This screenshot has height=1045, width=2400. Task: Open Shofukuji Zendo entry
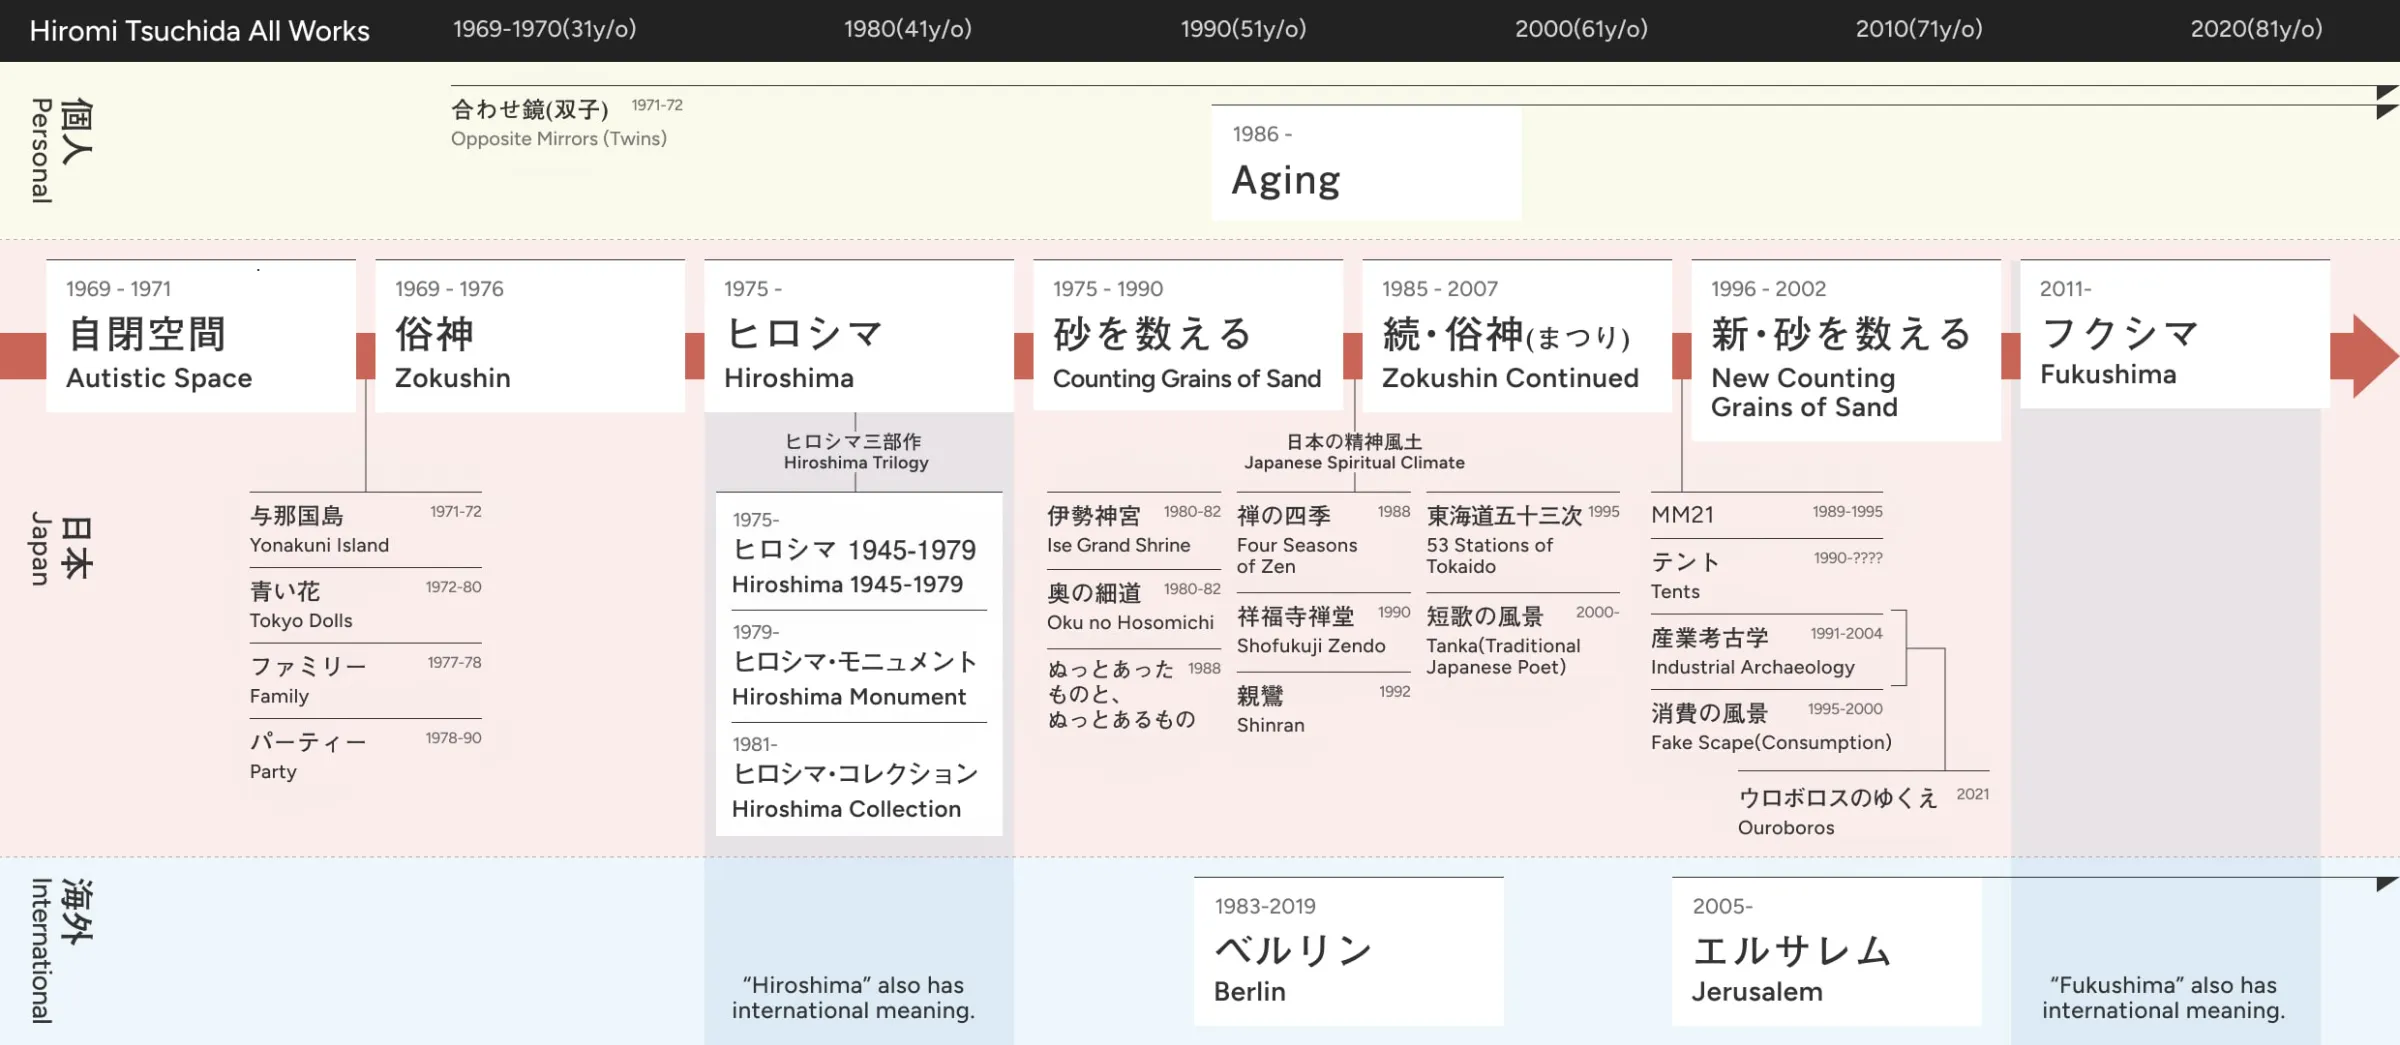(1323, 631)
